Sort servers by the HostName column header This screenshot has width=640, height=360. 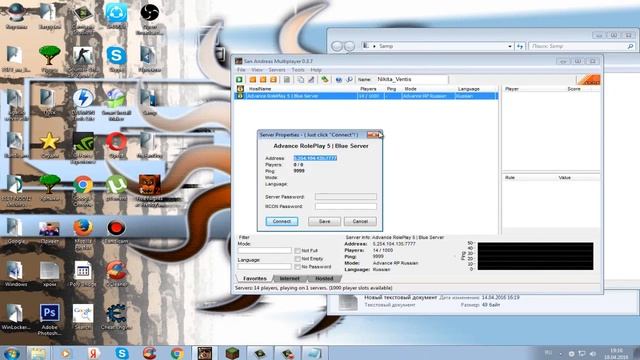point(260,89)
